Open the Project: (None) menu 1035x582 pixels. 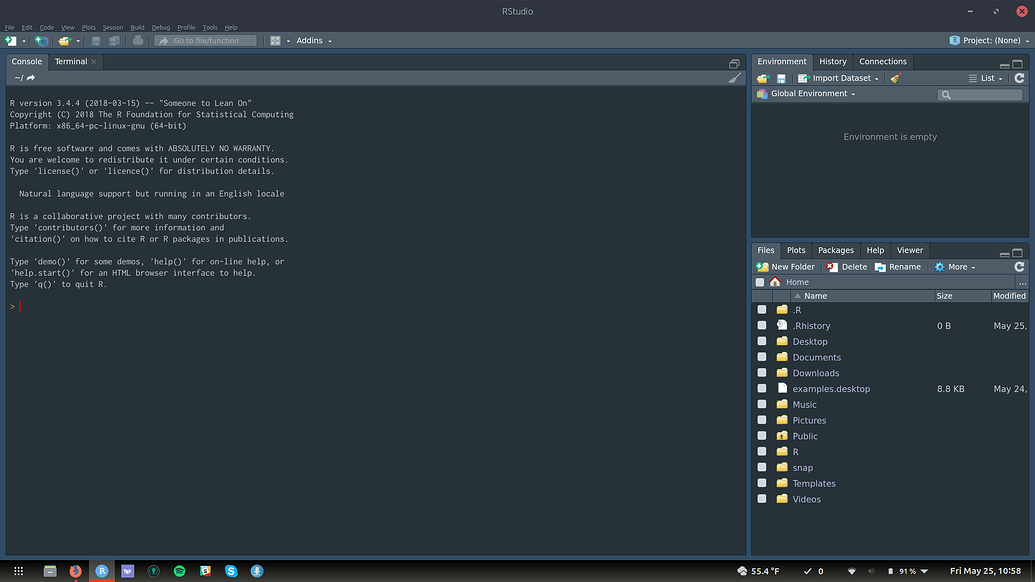tap(989, 40)
